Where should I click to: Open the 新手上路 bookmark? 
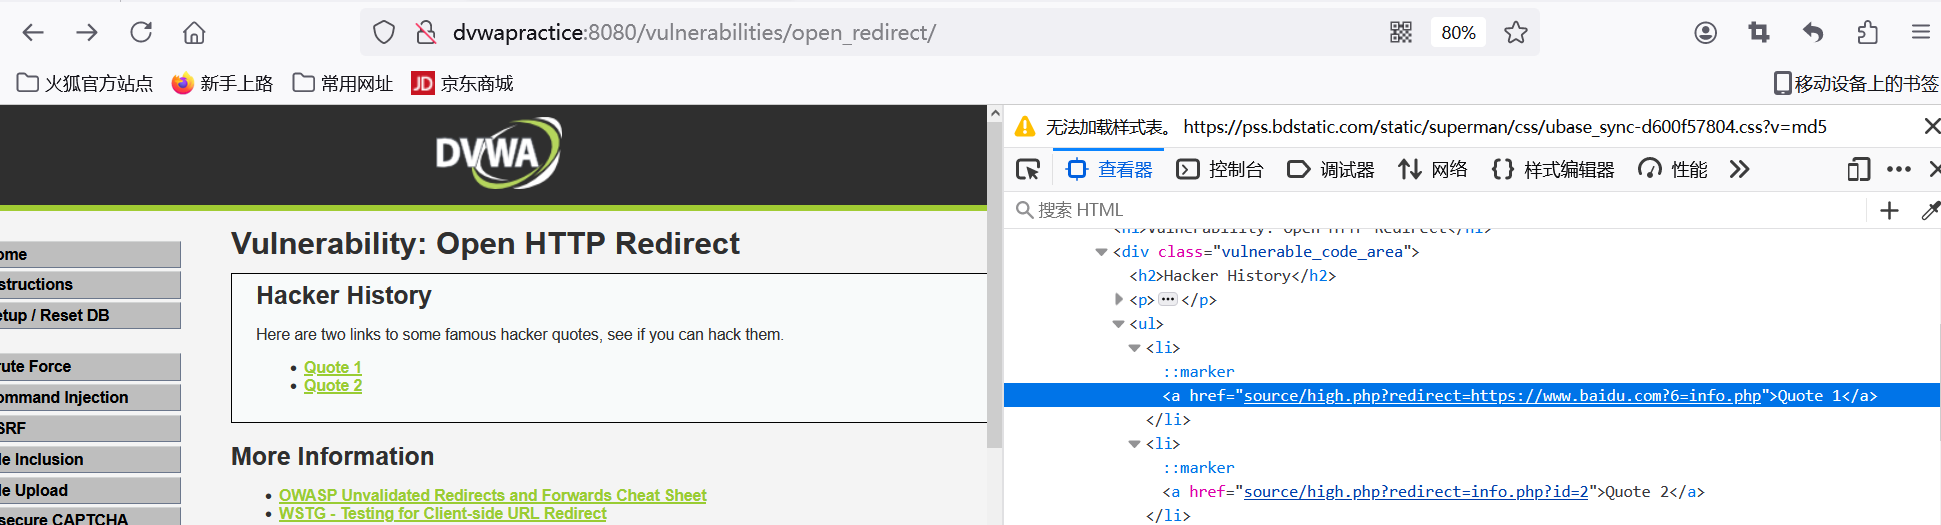[222, 83]
